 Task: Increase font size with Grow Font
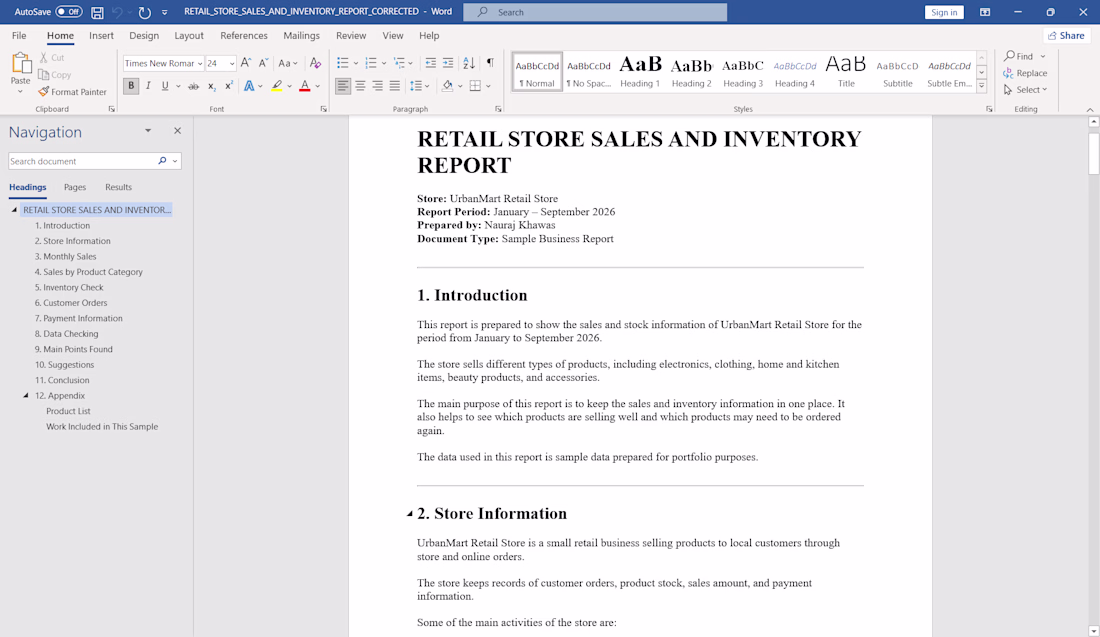(x=246, y=63)
